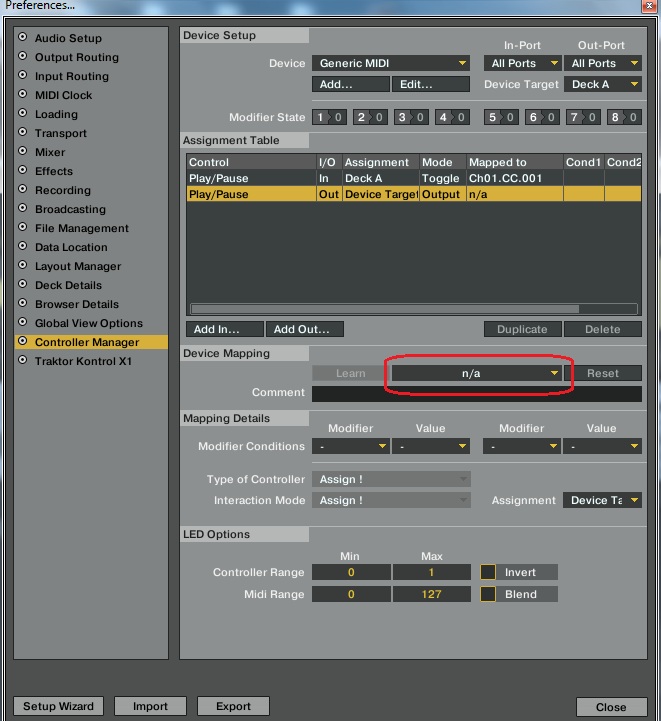Viewport: 661px width, 721px height.
Task: Click Modifier State 6 indicator
Action: coord(542,117)
